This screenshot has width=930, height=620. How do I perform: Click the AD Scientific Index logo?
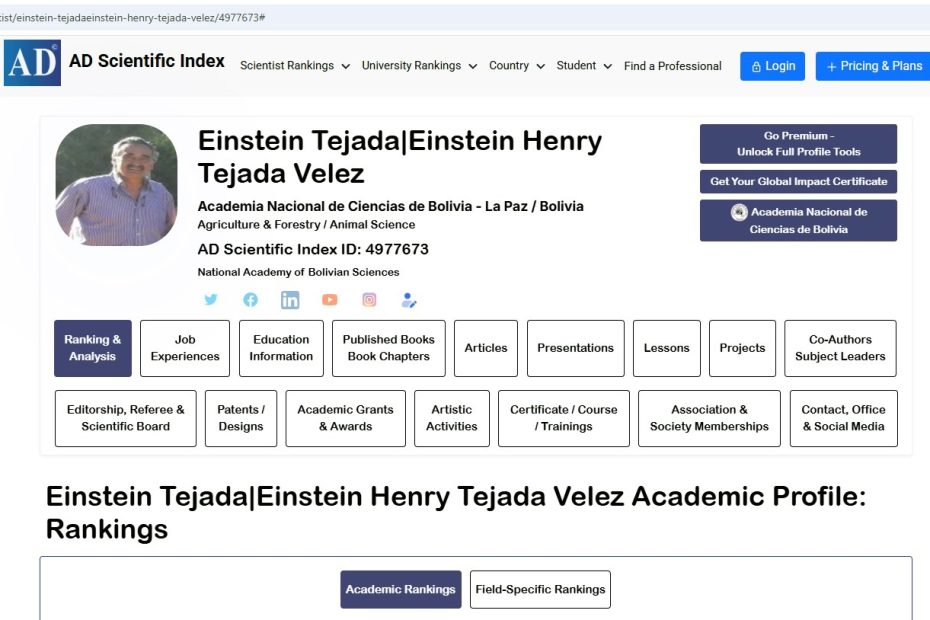point(32,62)
